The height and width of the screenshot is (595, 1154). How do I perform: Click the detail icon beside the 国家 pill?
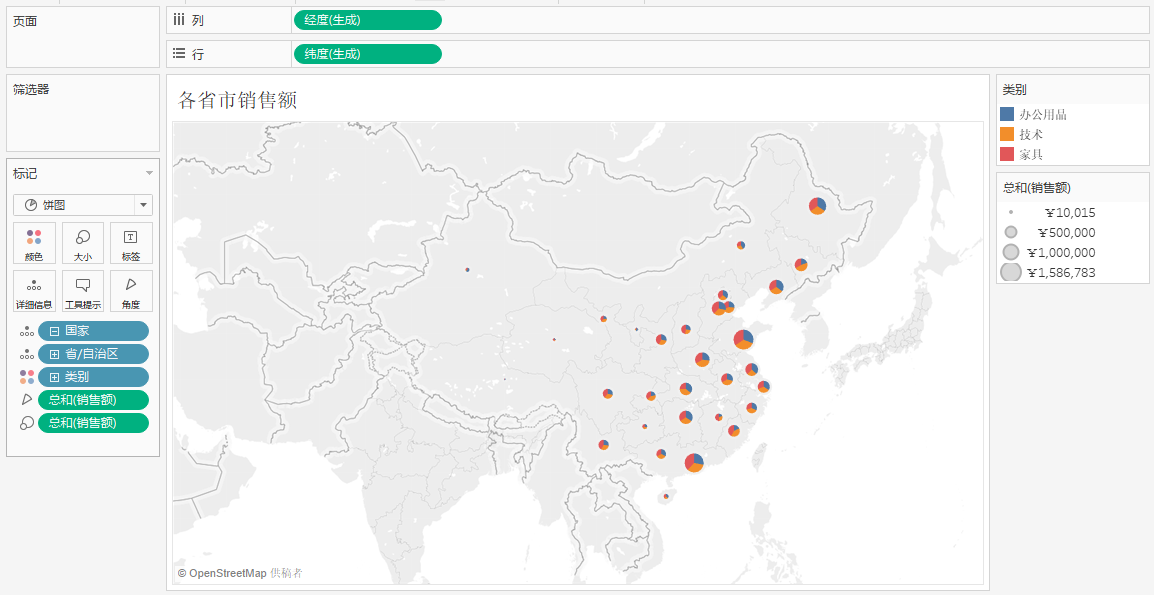point(27,332)
